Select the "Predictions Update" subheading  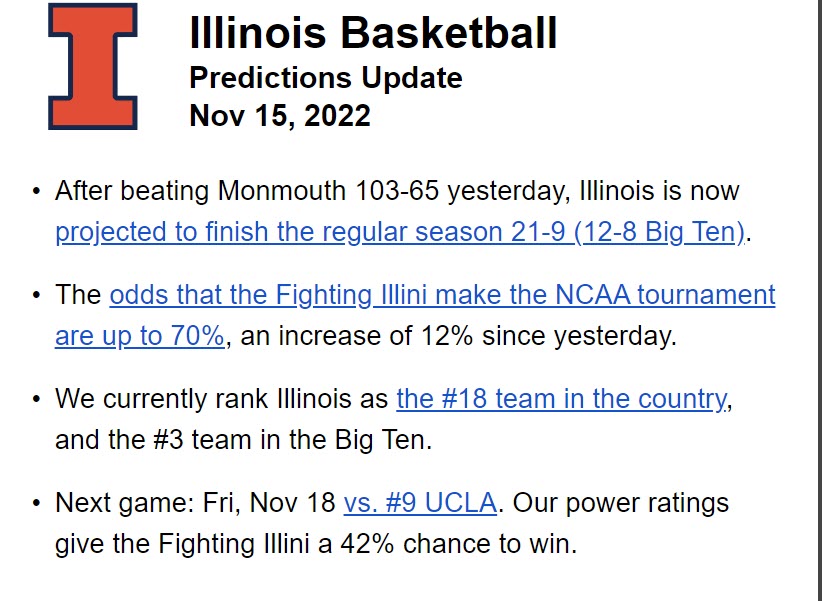tap(325, 78)
